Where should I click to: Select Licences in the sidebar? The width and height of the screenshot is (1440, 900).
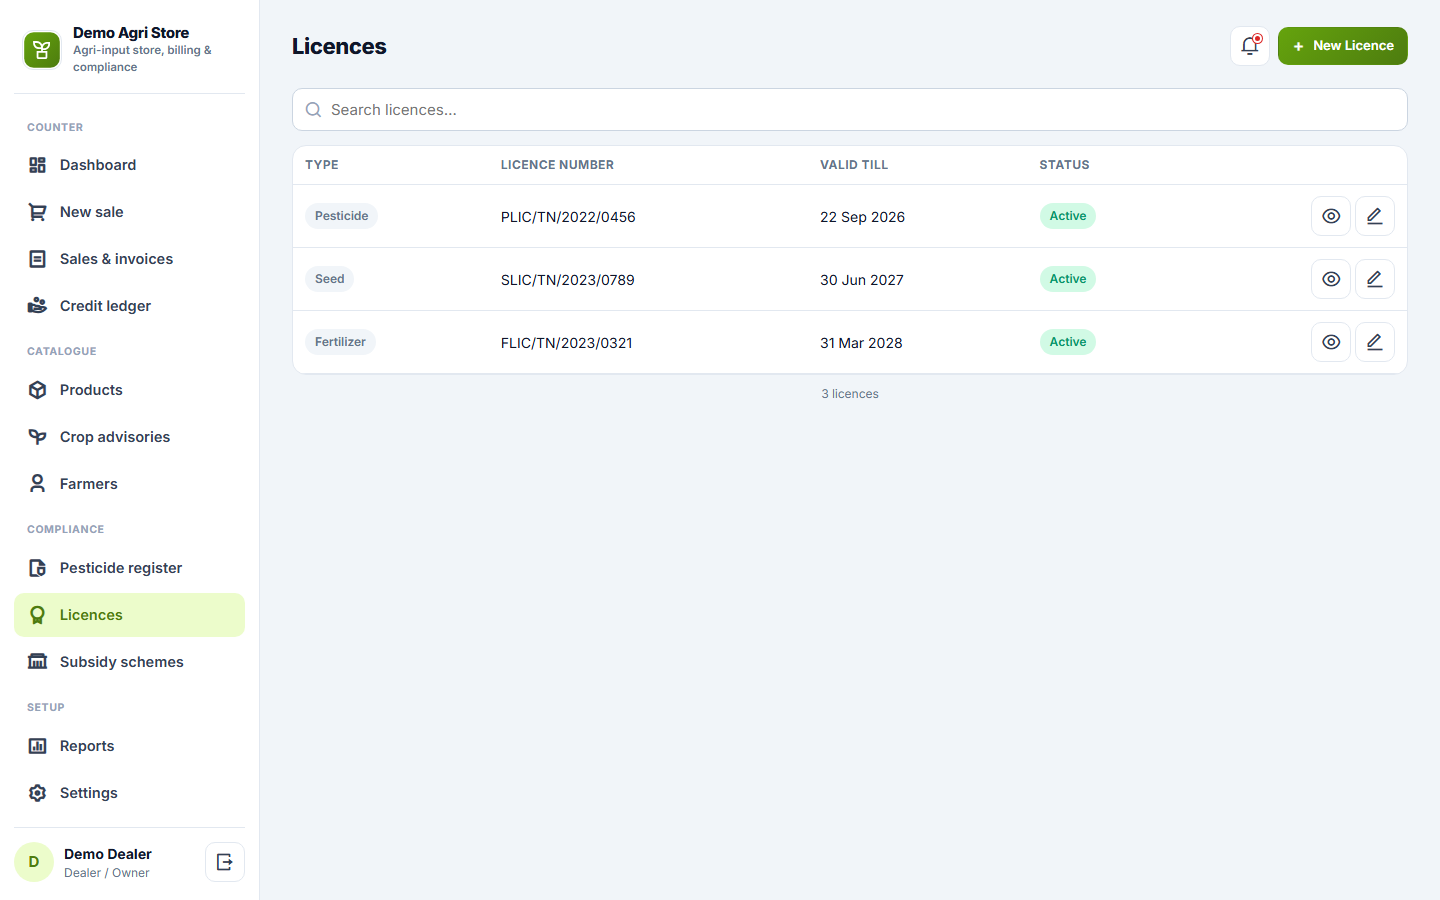point(129,615)
